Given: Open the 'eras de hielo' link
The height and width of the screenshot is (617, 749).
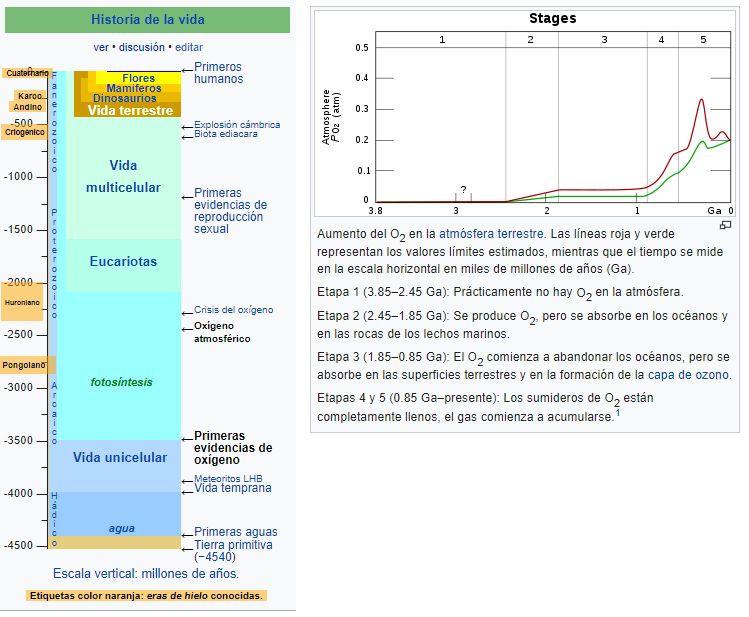Looking at the screenshot, I should [177, 596].
